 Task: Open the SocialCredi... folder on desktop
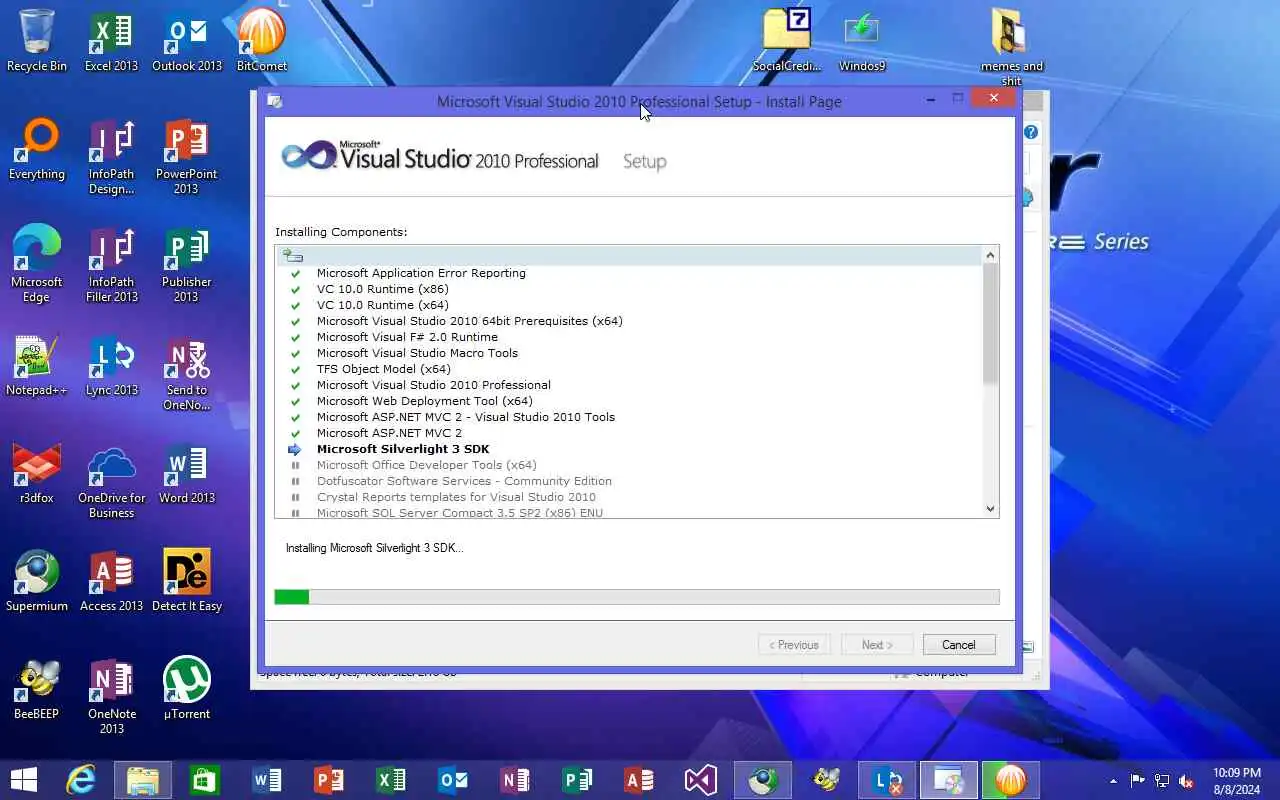pyautogui.click(x=786, y=41)
